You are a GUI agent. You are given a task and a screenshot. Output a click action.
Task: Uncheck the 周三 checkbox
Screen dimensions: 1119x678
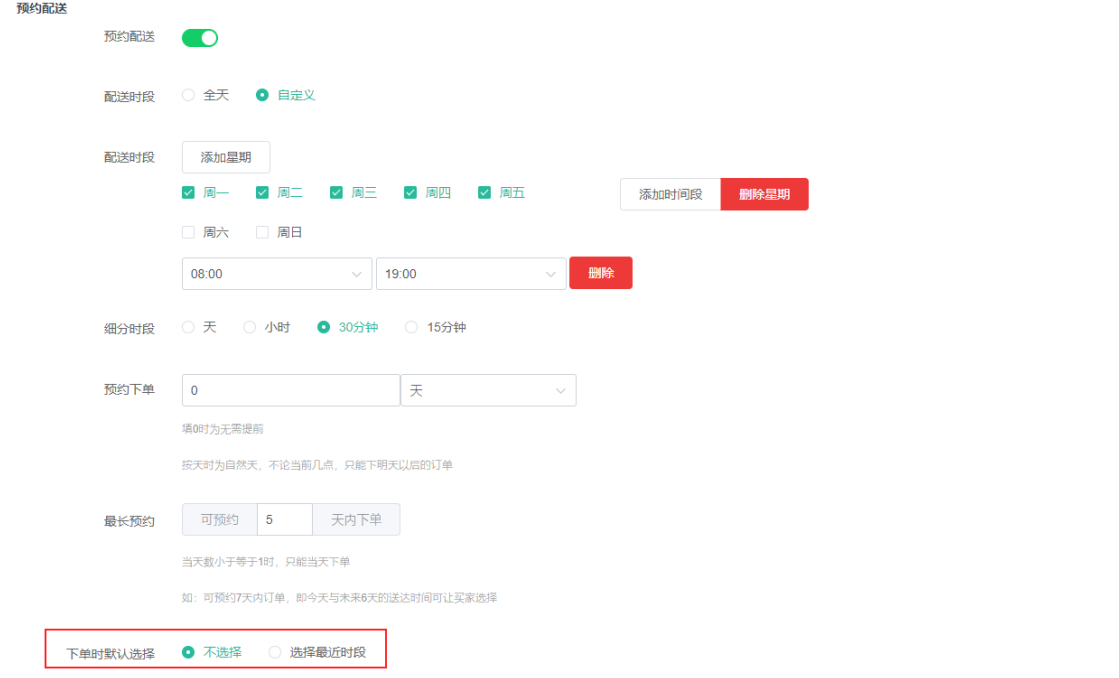click(336, 193)
